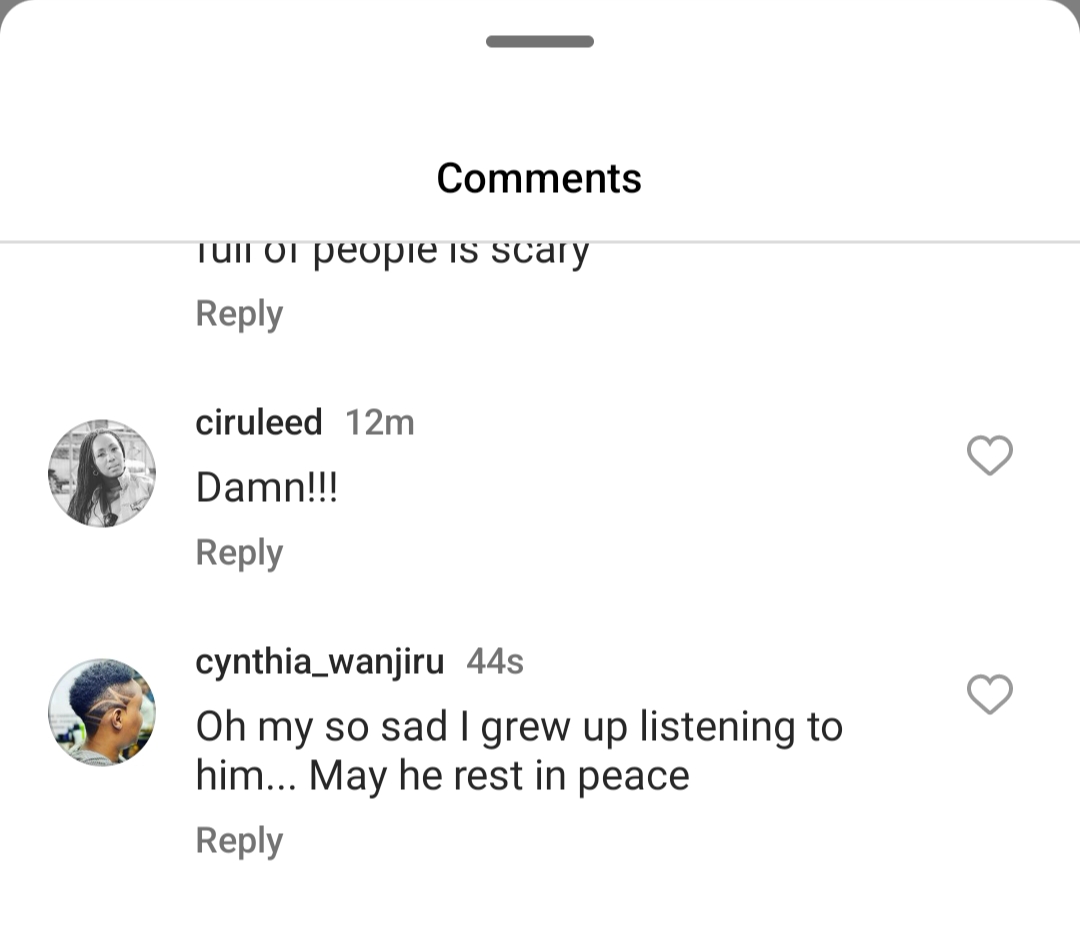
Task: Open the ciruleed username link
Action: (259, 422)
